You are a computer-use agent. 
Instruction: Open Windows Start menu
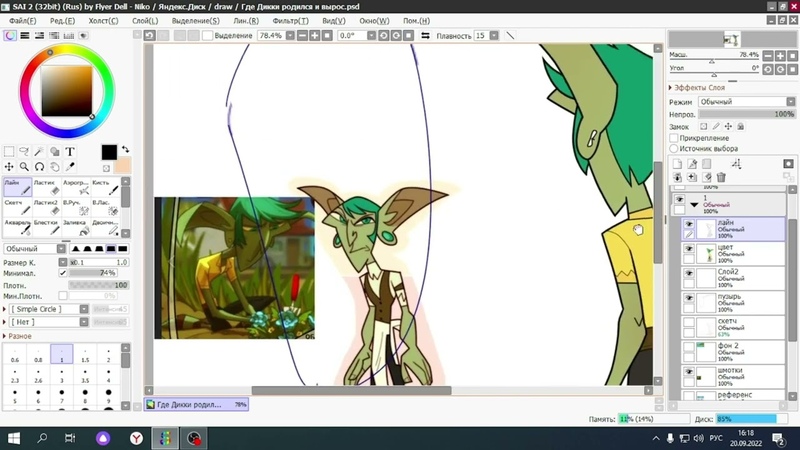point(14,438)
